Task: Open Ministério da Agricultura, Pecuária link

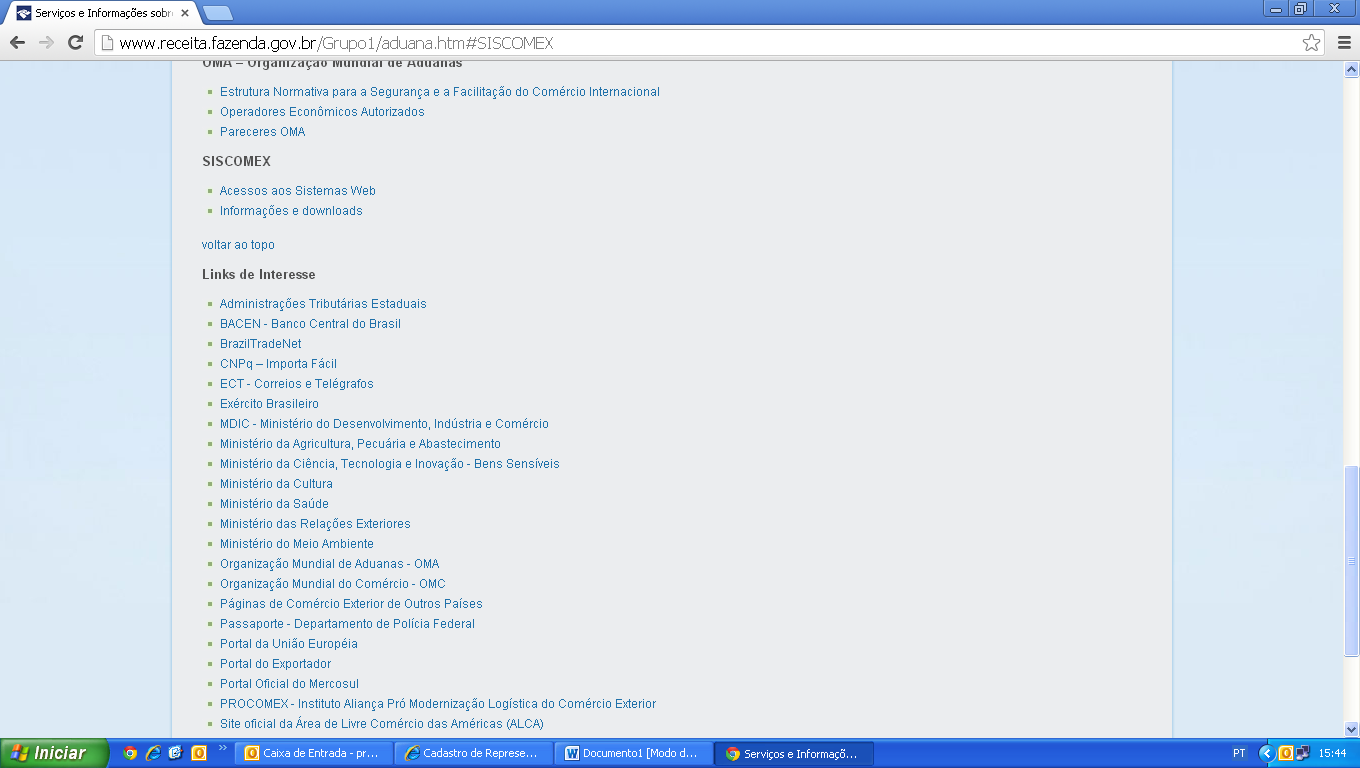Action: (x=360, y=443)
